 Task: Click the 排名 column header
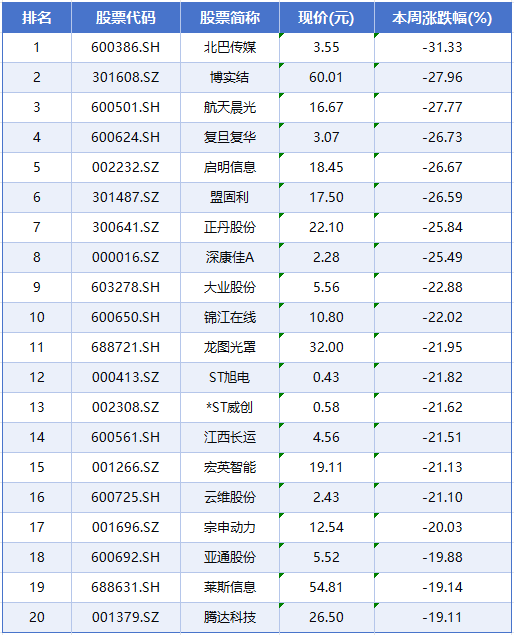[37, 17]
